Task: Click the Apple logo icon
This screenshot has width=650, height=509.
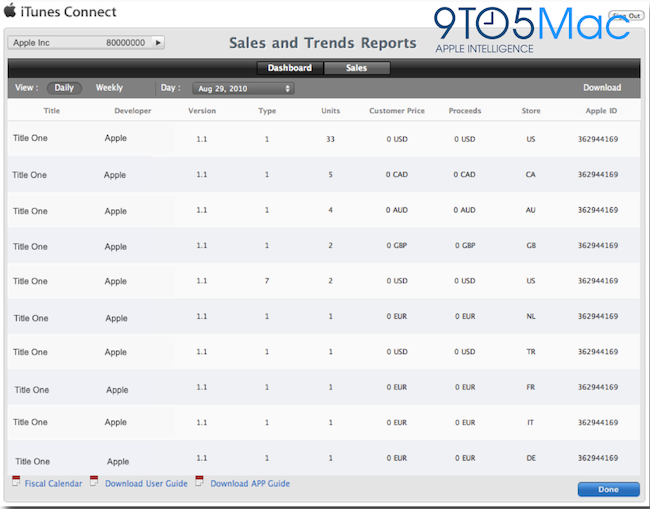Action: pyautogui.click(x=10, y=10)
